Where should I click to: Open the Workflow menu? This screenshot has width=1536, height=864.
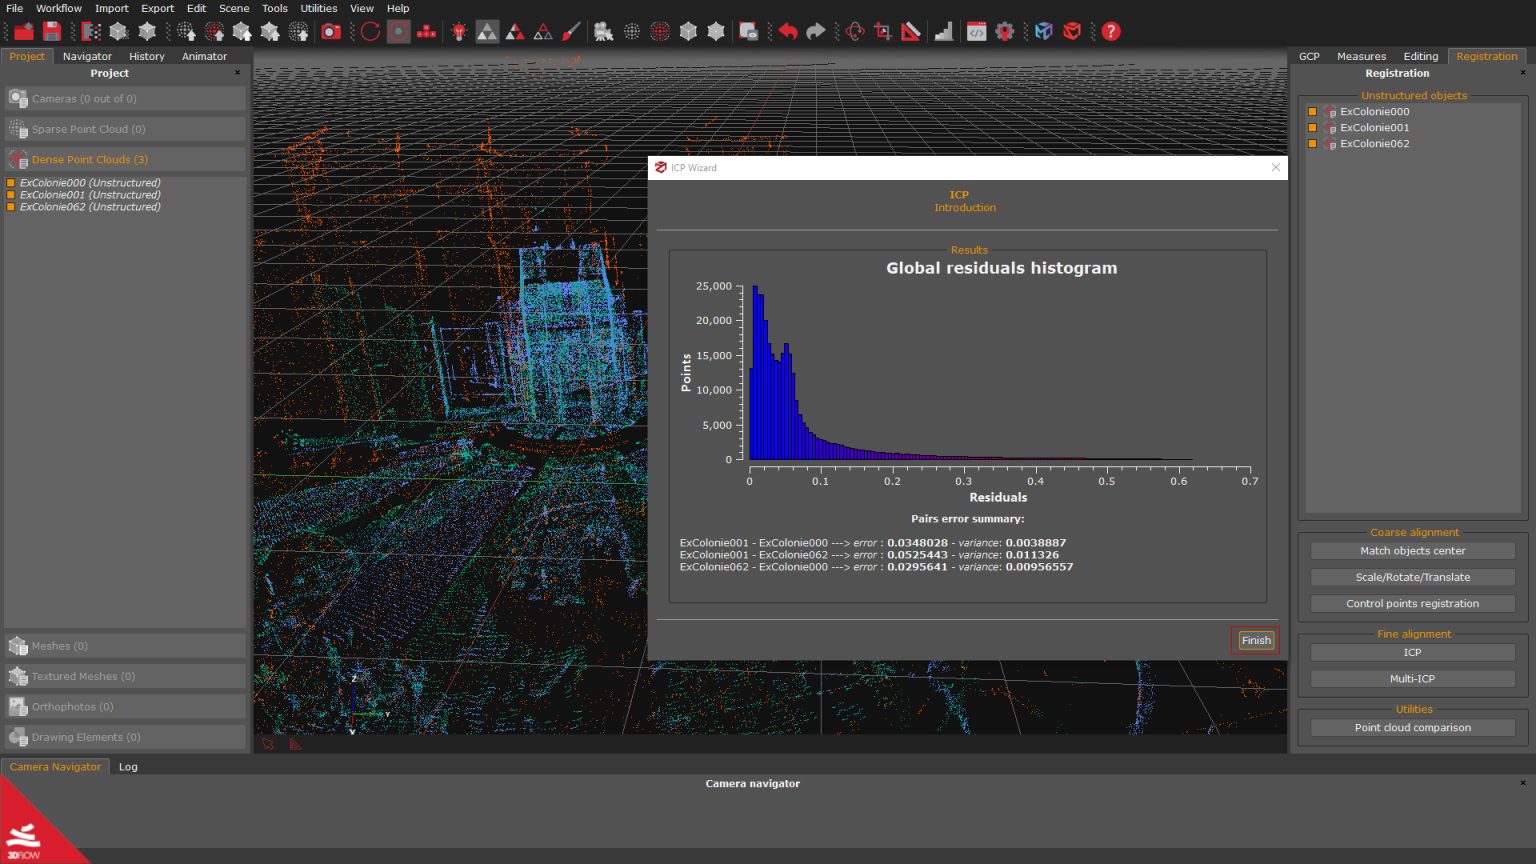(58, 8)
